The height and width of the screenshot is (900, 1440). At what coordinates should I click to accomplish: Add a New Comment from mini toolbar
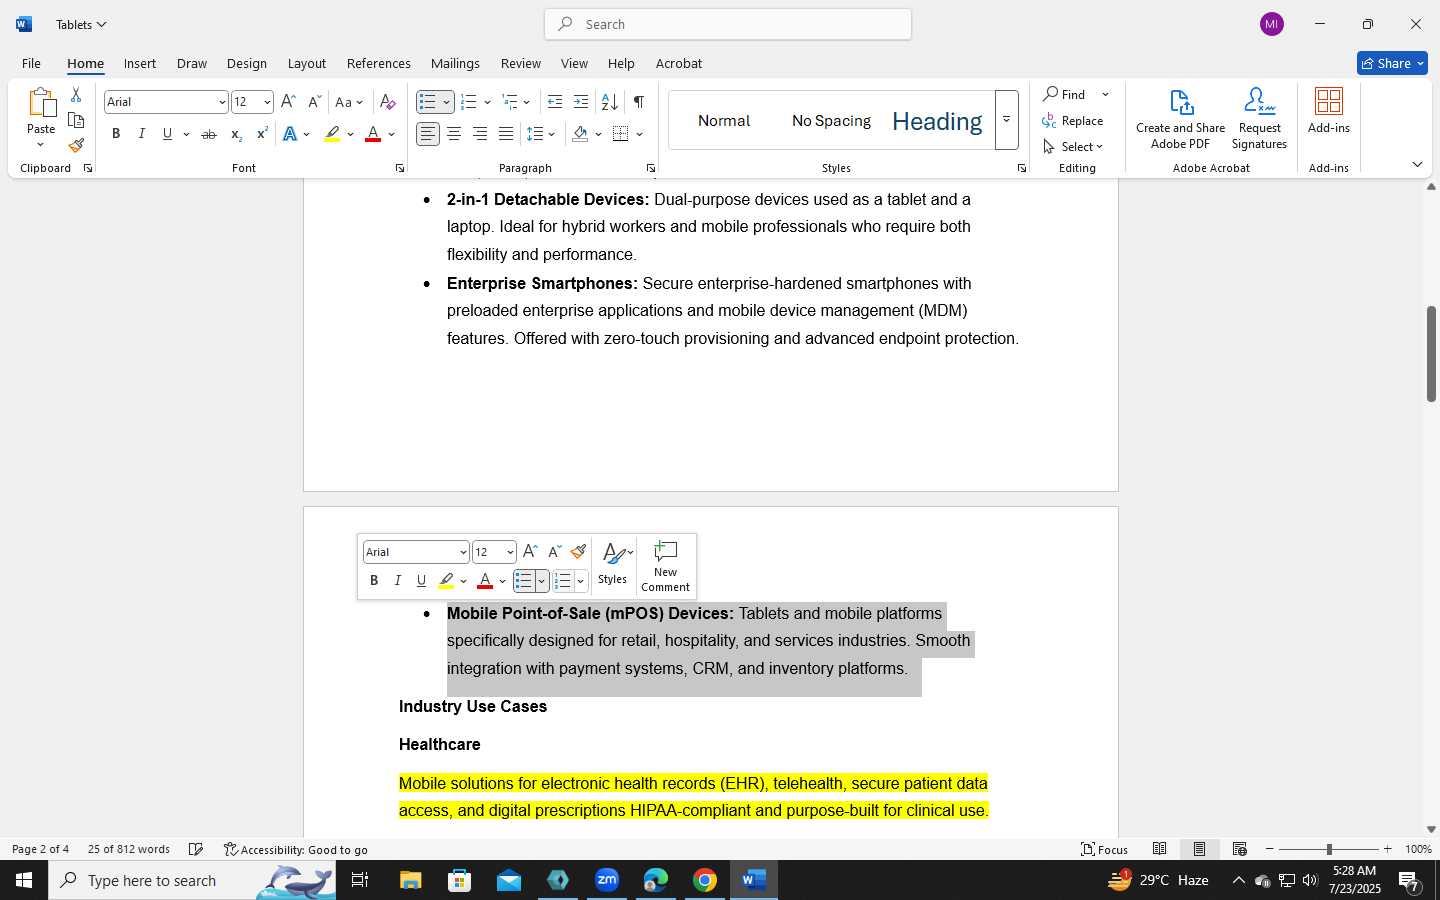click(666, 566)
